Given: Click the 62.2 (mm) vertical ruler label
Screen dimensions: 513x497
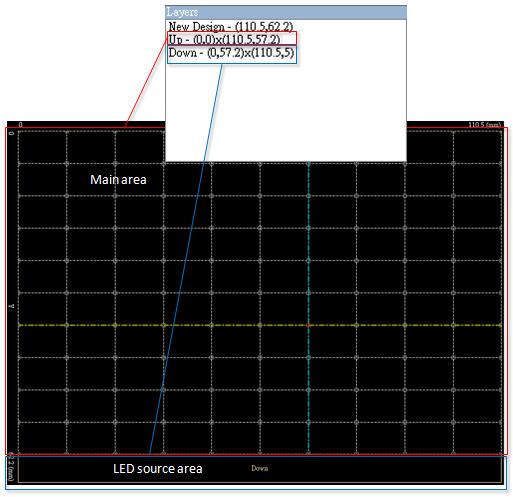Looking at the screenshot, I should click(11, 466).
